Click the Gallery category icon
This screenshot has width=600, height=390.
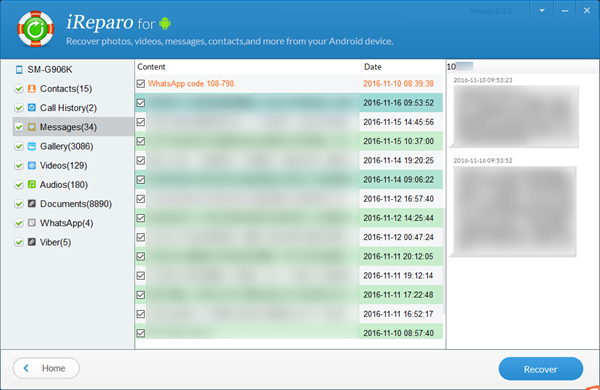tap(32, 146)
